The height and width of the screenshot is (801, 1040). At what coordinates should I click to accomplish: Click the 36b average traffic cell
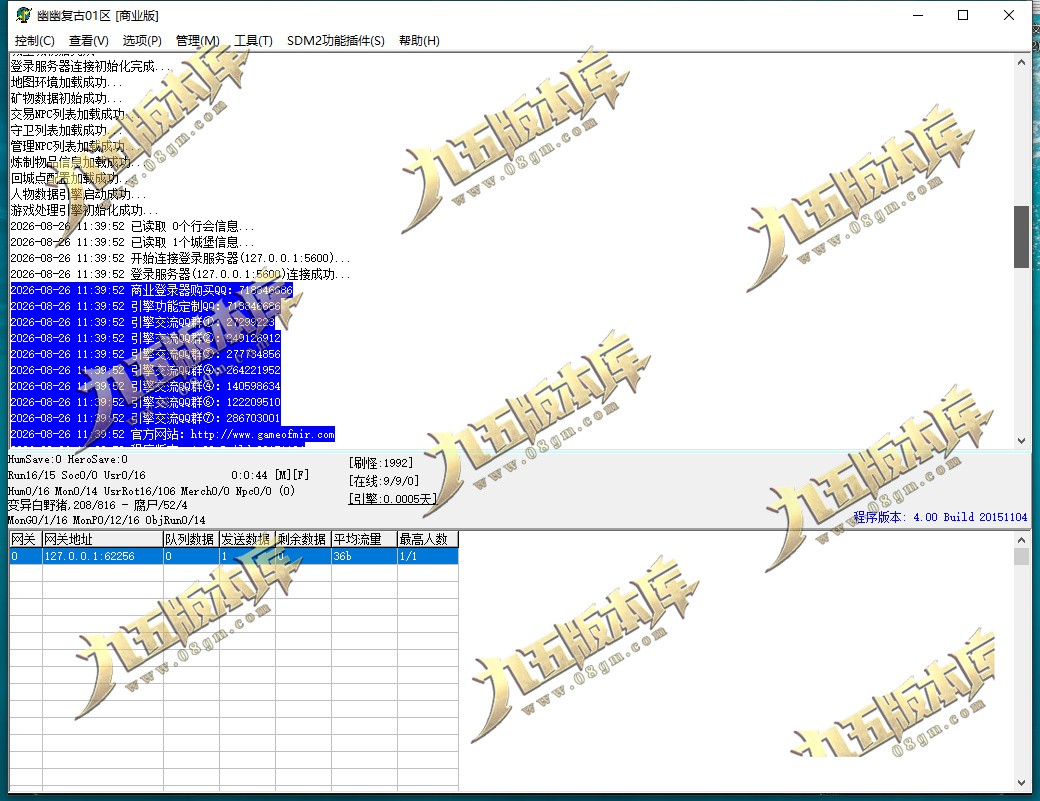tap(364, 556)
